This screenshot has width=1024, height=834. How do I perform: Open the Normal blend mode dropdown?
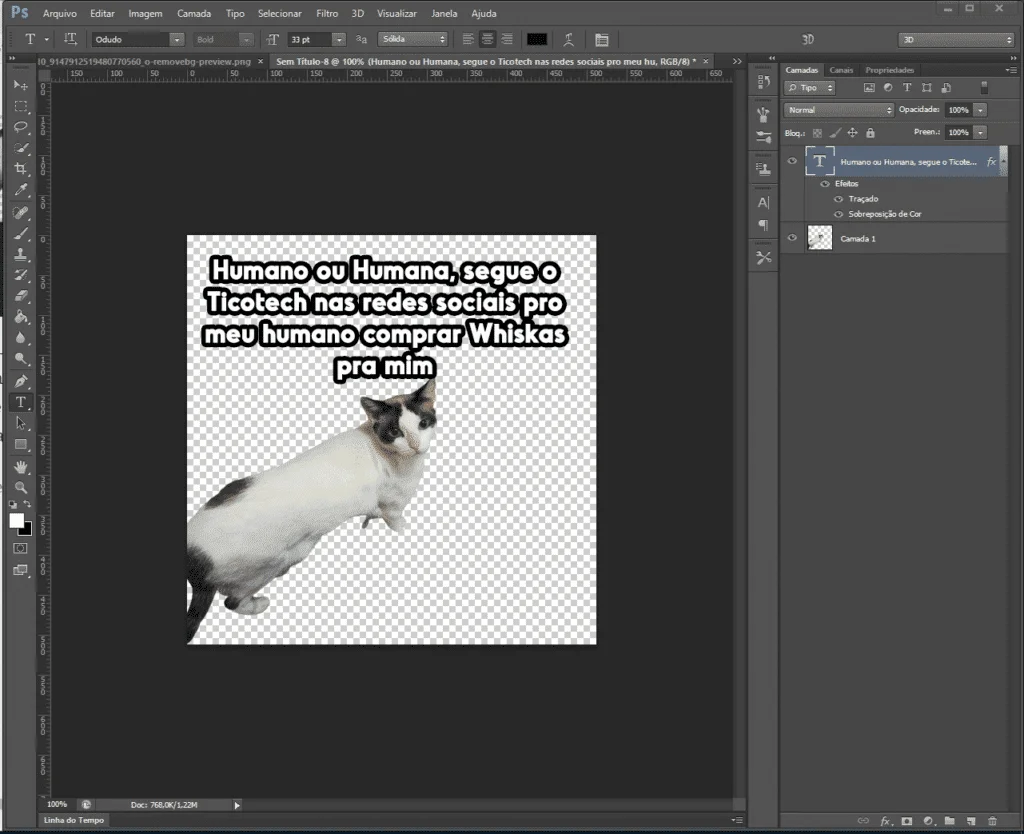click(839, 110)
